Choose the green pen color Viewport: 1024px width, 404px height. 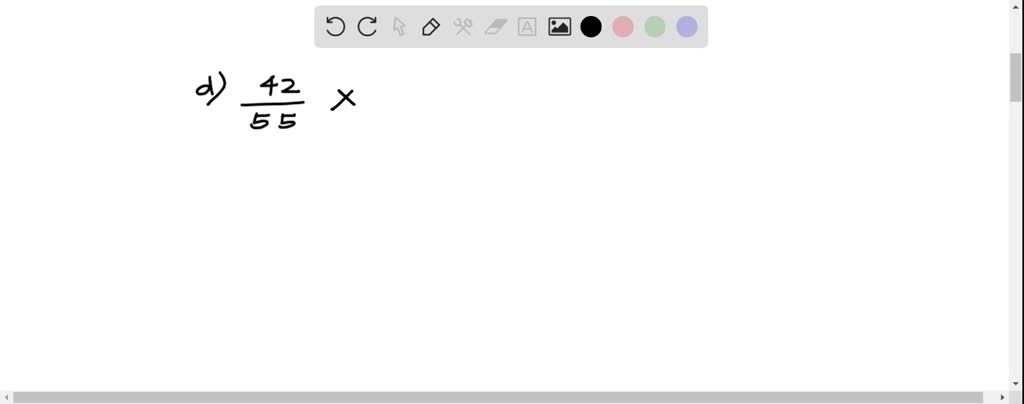[655, 27]
